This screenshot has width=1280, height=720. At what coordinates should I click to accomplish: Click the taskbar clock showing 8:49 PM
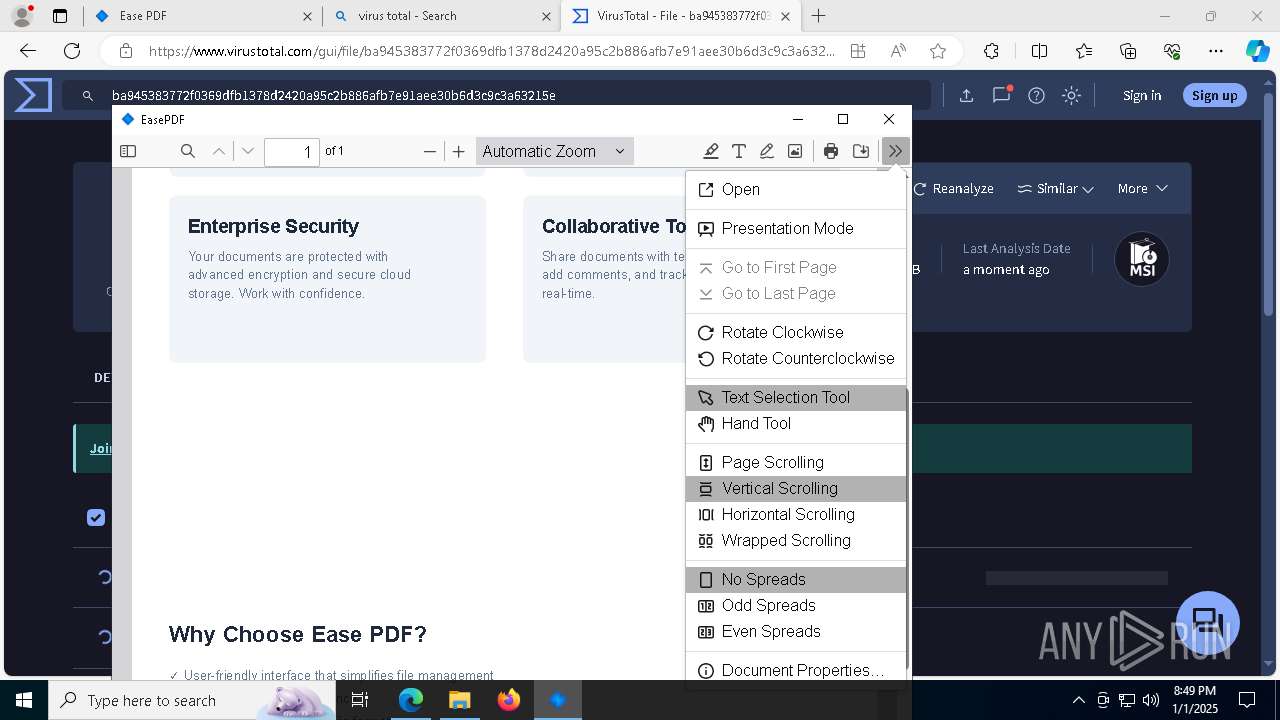(1194, 700)
